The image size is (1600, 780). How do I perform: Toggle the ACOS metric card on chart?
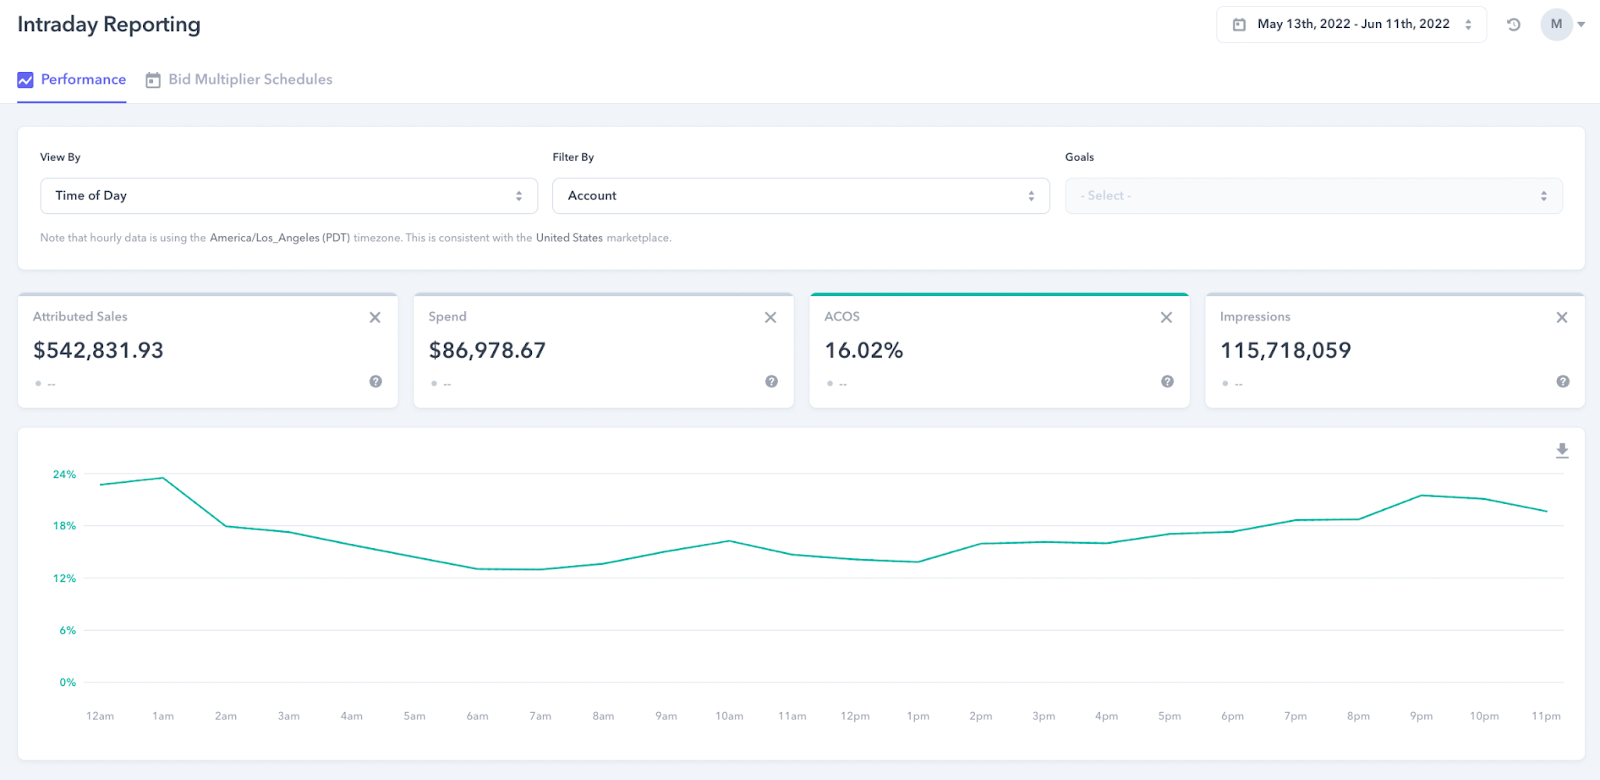1000,350
